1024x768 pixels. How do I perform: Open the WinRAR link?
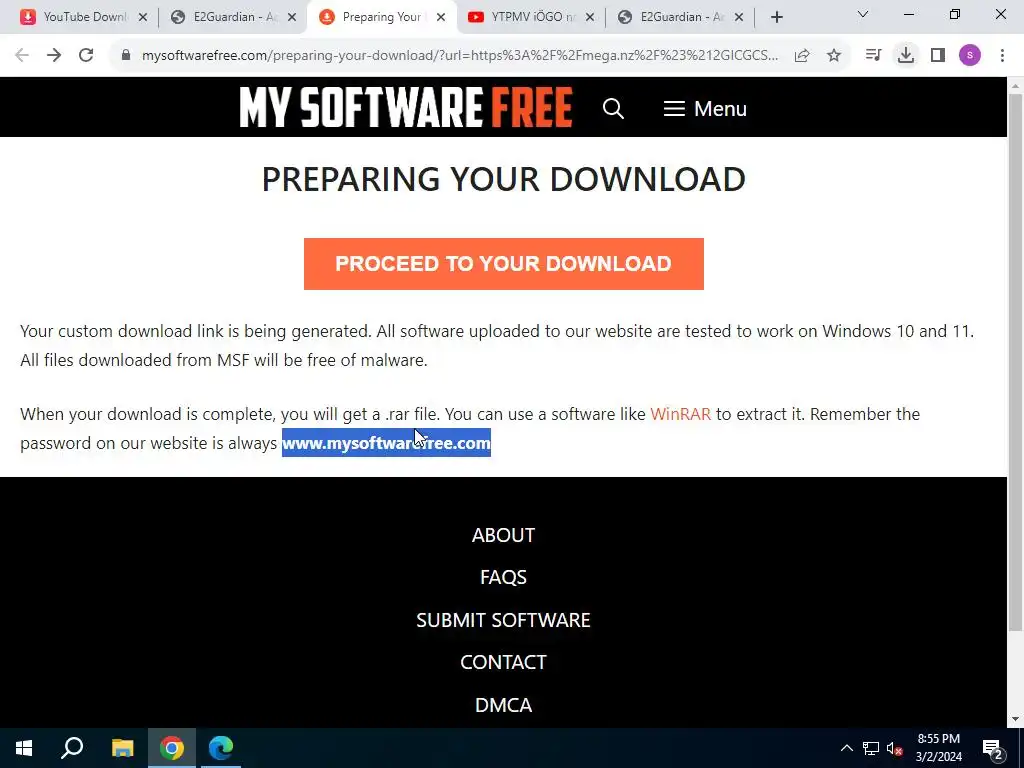(680, 414)
